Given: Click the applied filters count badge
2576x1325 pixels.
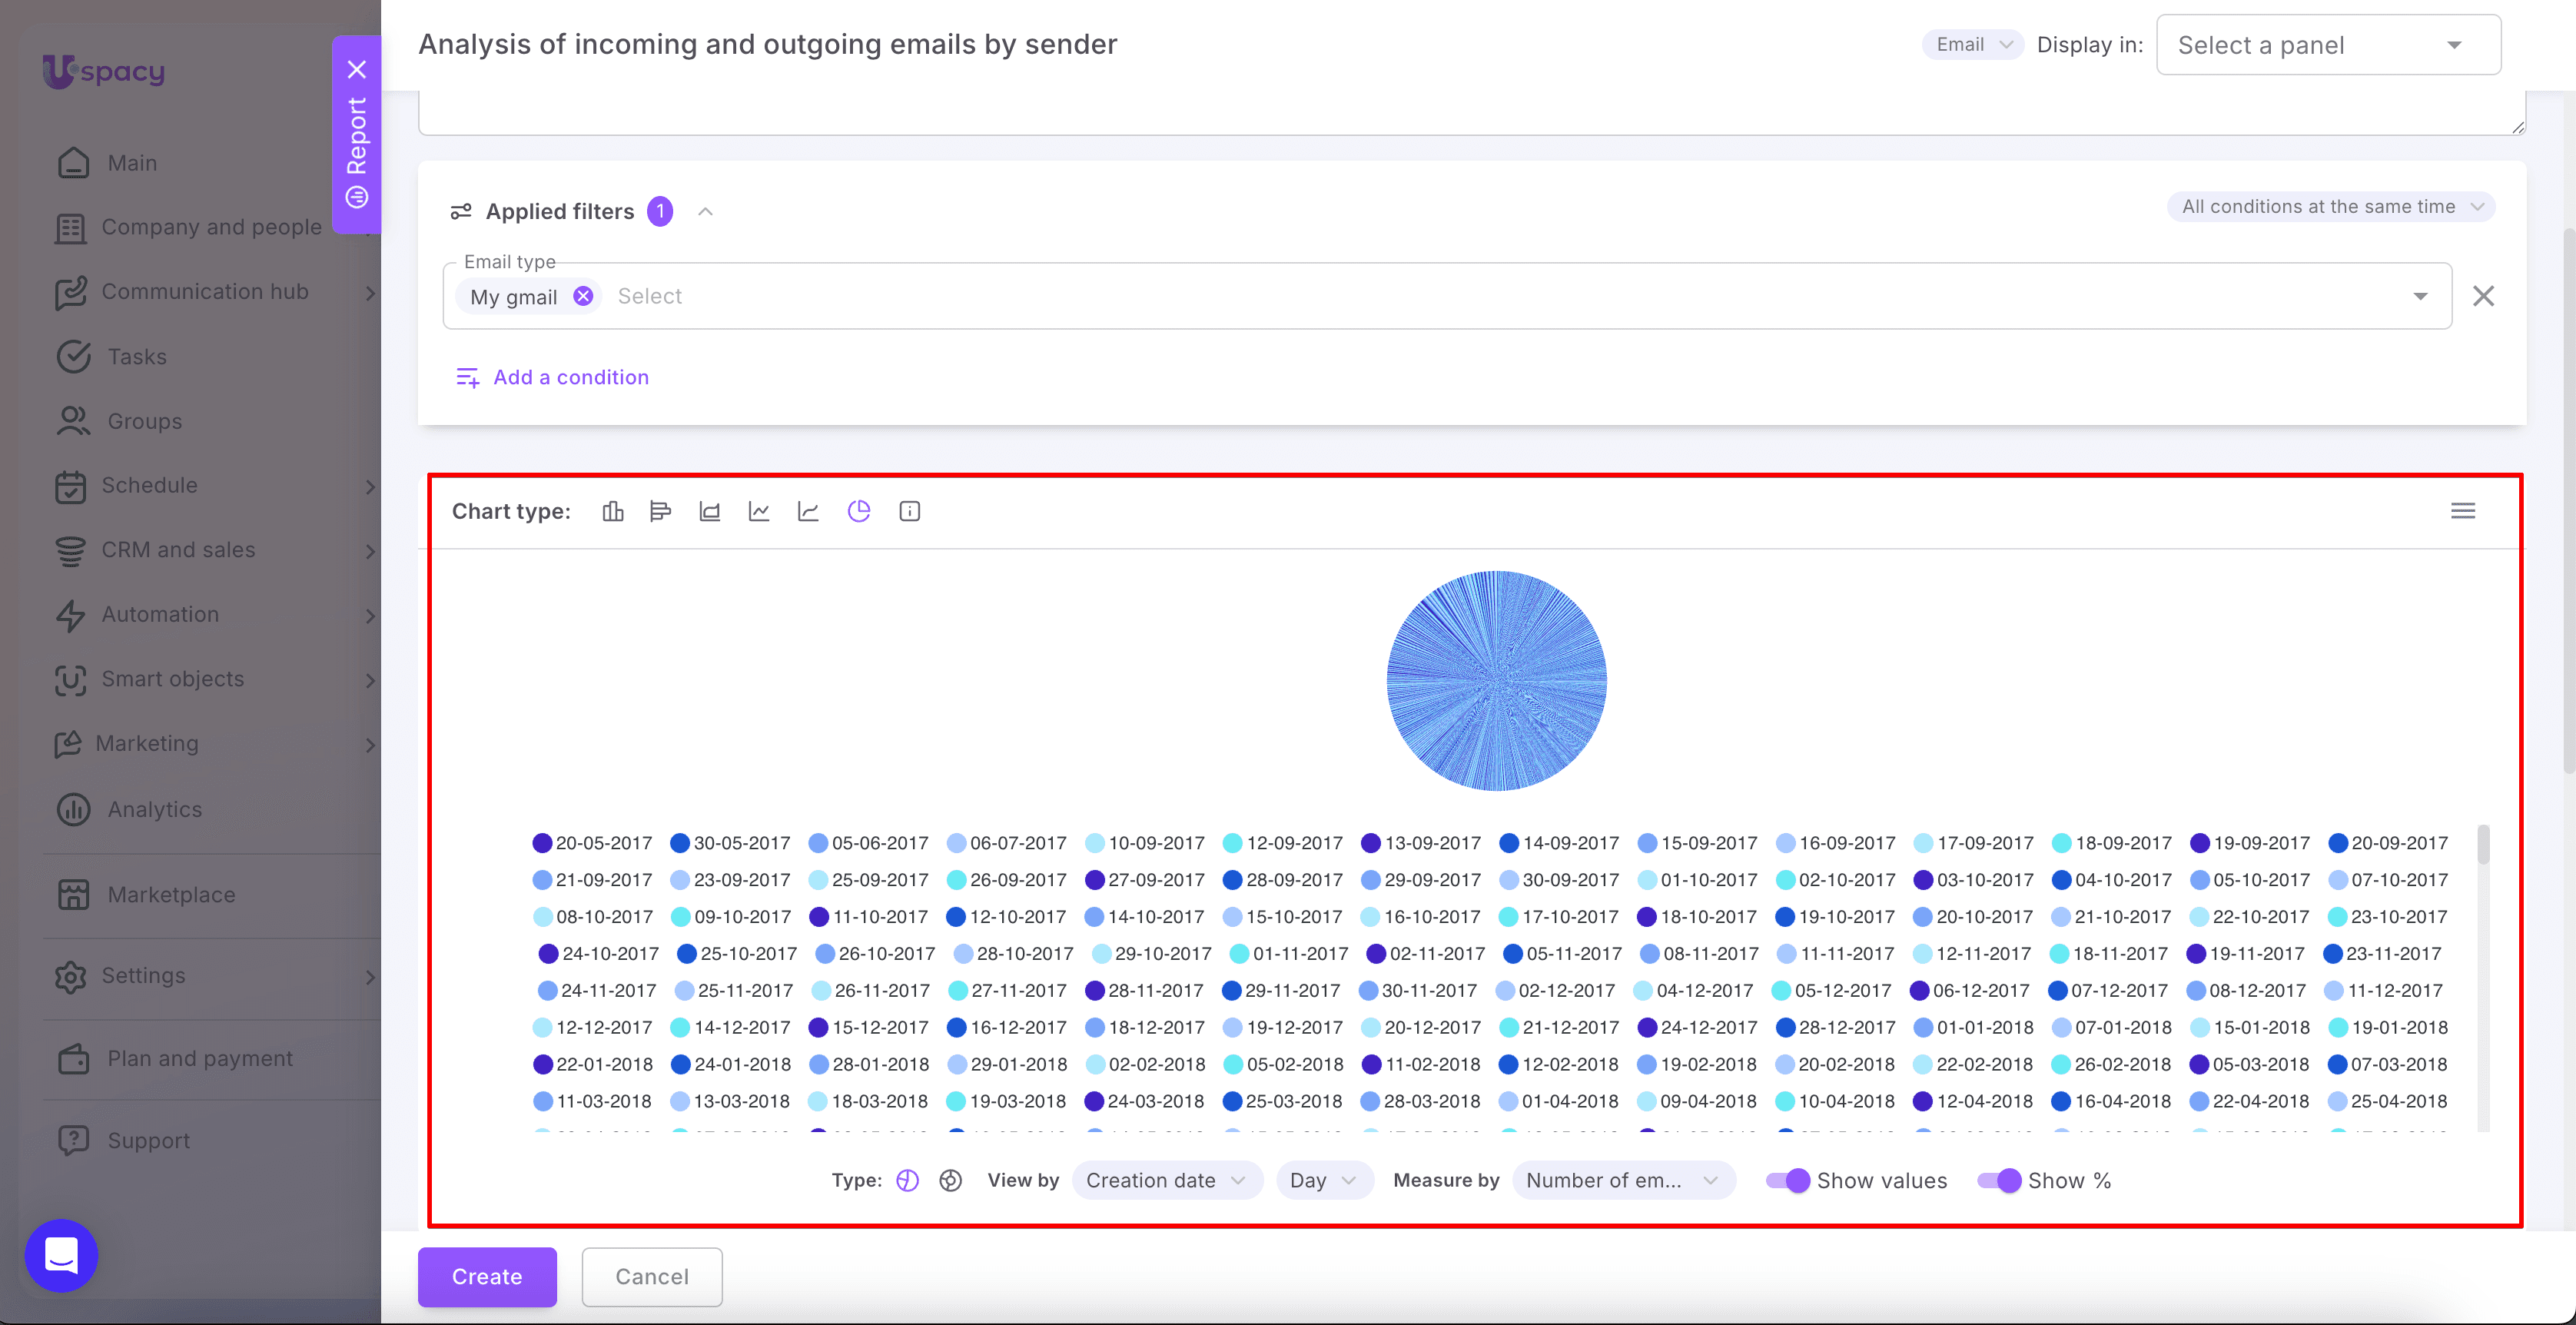Looking at the screenshot, I should (660, 211).
